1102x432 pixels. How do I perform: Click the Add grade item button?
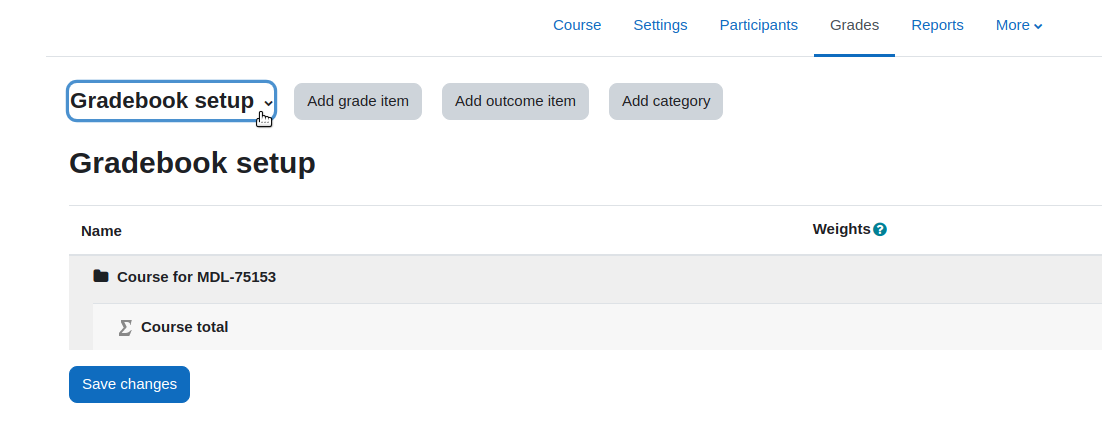[x=358, y=101]
